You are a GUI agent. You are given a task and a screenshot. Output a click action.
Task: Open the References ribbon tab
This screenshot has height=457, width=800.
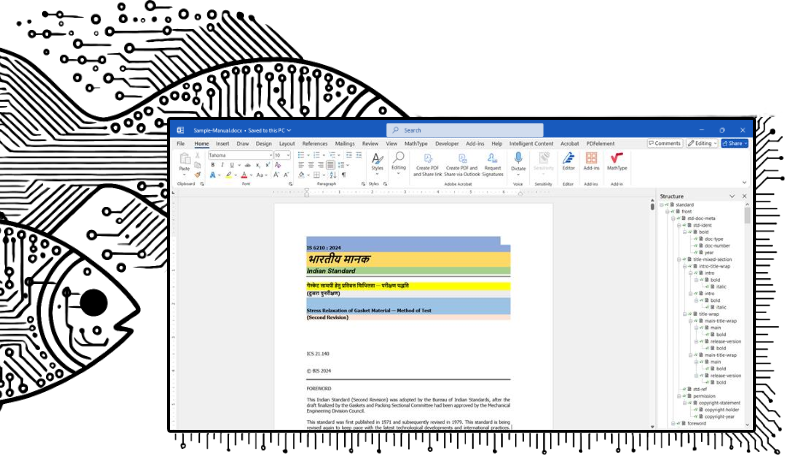click(314, 144)
